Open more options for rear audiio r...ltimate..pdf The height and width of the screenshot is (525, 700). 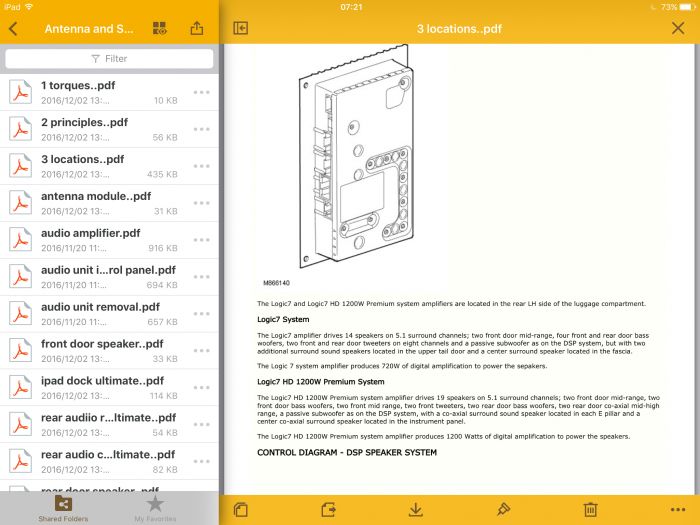click(202, 425)
